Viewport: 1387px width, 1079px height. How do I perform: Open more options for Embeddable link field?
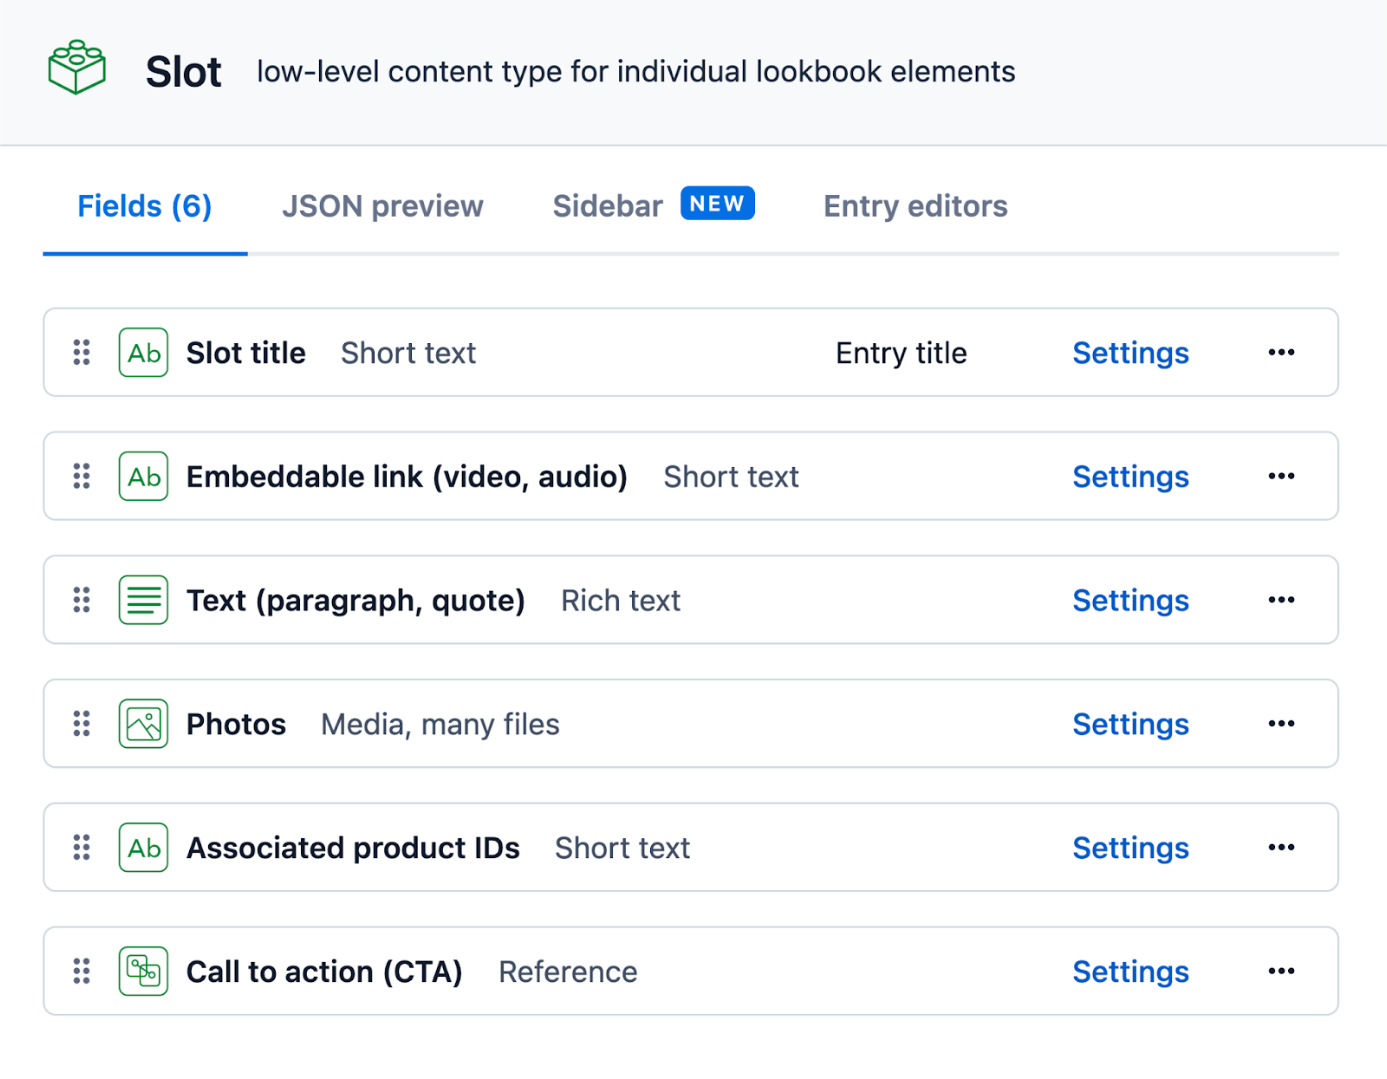click(1281, 477)
